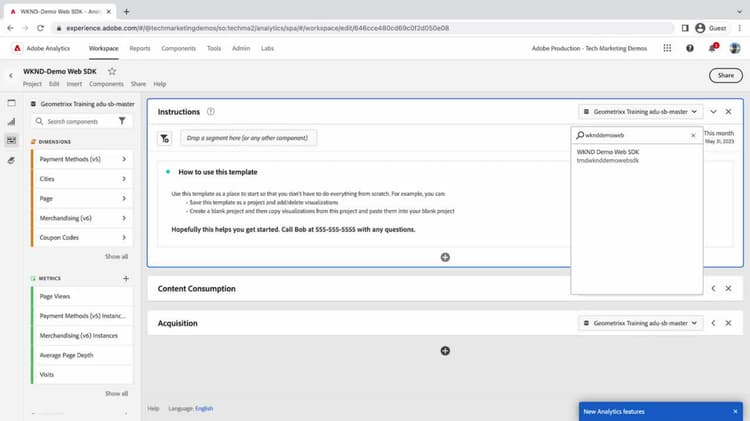Image resolution: width=750 pixels, height=421 pixels.
Task: Click the footer Help link
Action: point(153,409)
